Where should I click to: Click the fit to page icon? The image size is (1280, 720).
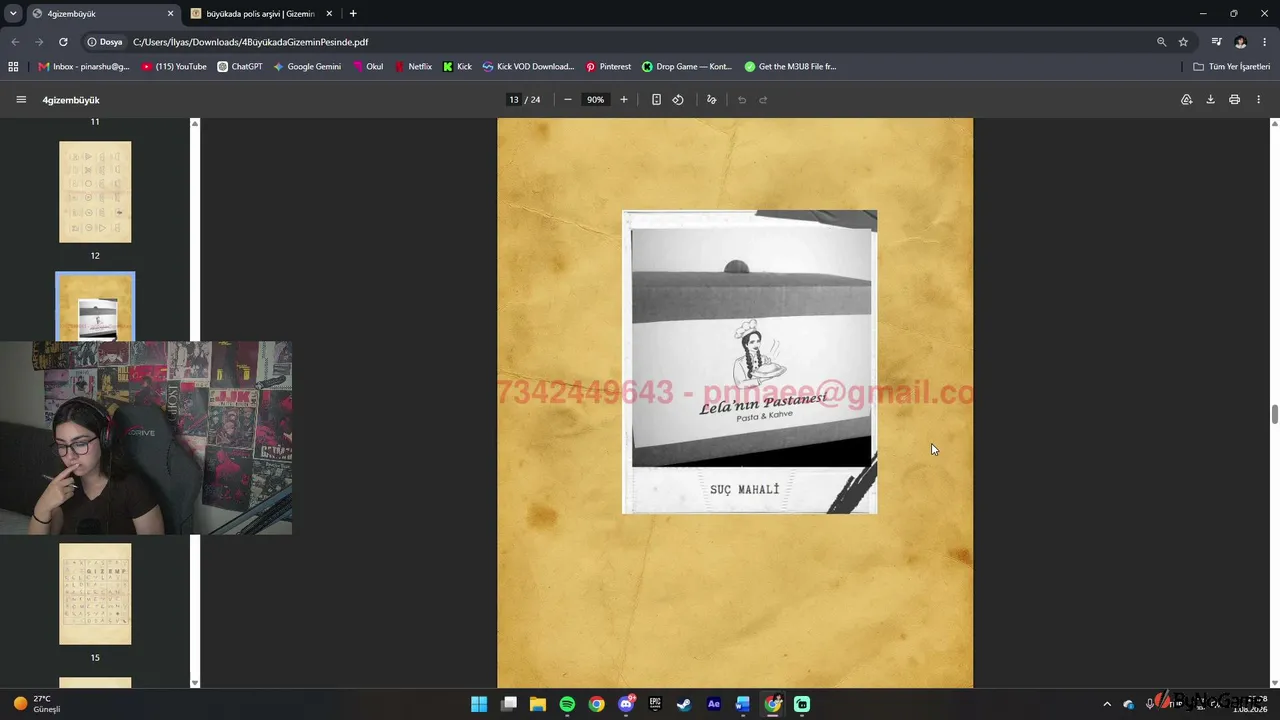pyautogui.click(x=656, y=100)
